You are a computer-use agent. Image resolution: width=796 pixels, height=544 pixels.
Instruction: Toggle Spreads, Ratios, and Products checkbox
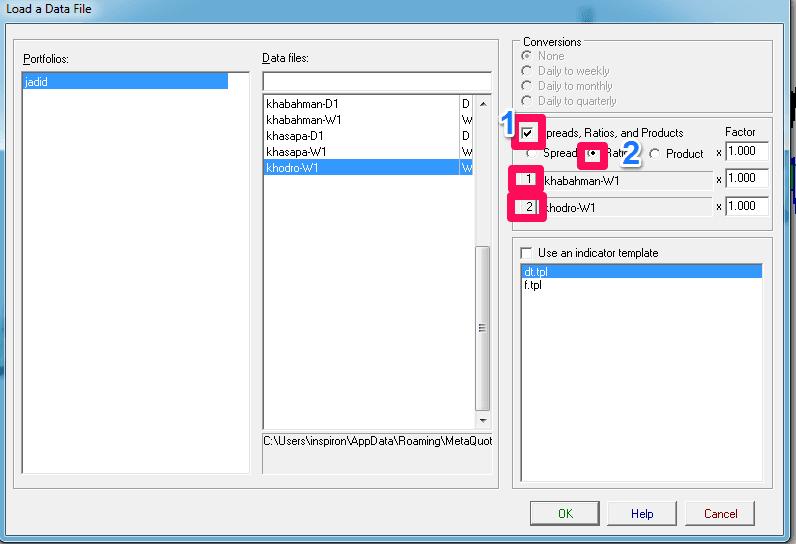[x=527, y=133]
